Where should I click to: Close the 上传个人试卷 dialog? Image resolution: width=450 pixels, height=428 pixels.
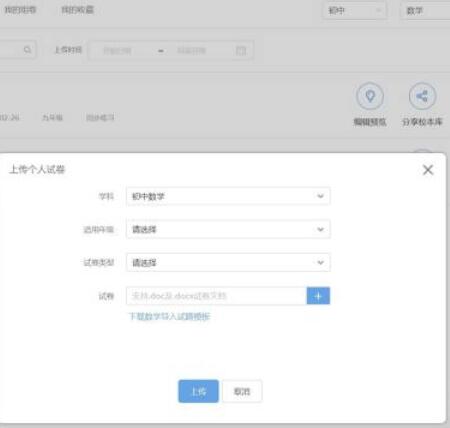coord(428,170)
